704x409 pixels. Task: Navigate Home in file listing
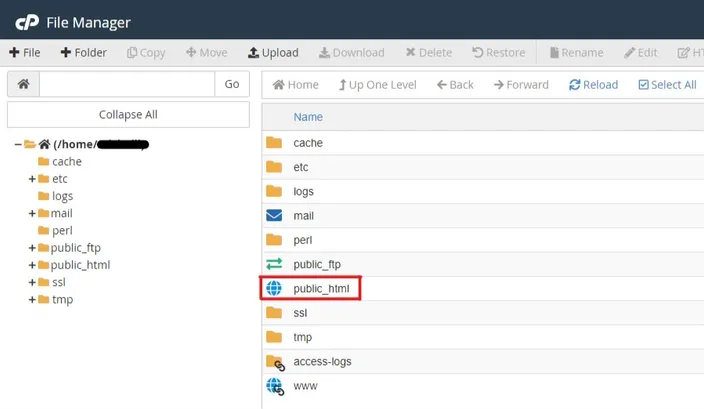pyautogui.click(x=295, y=85)
